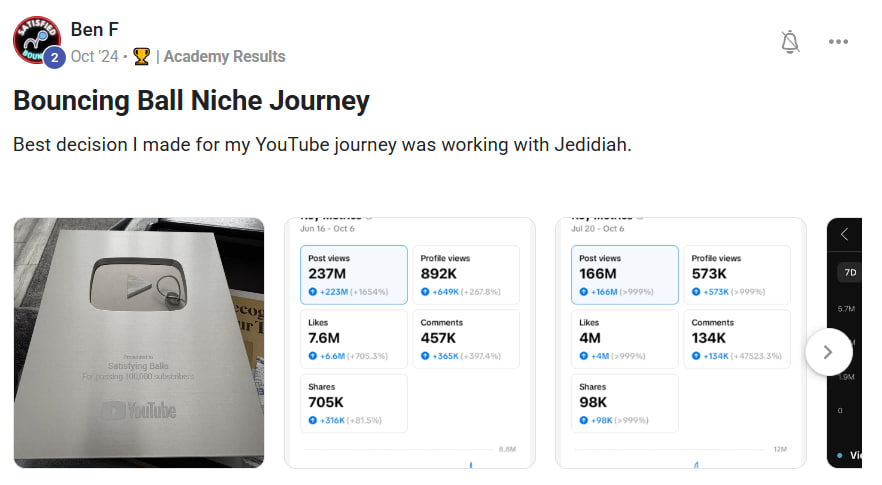This screenshot has width=882, height=485.
Task: Go to next image with carousel arrow
Action: pos(828,352)
